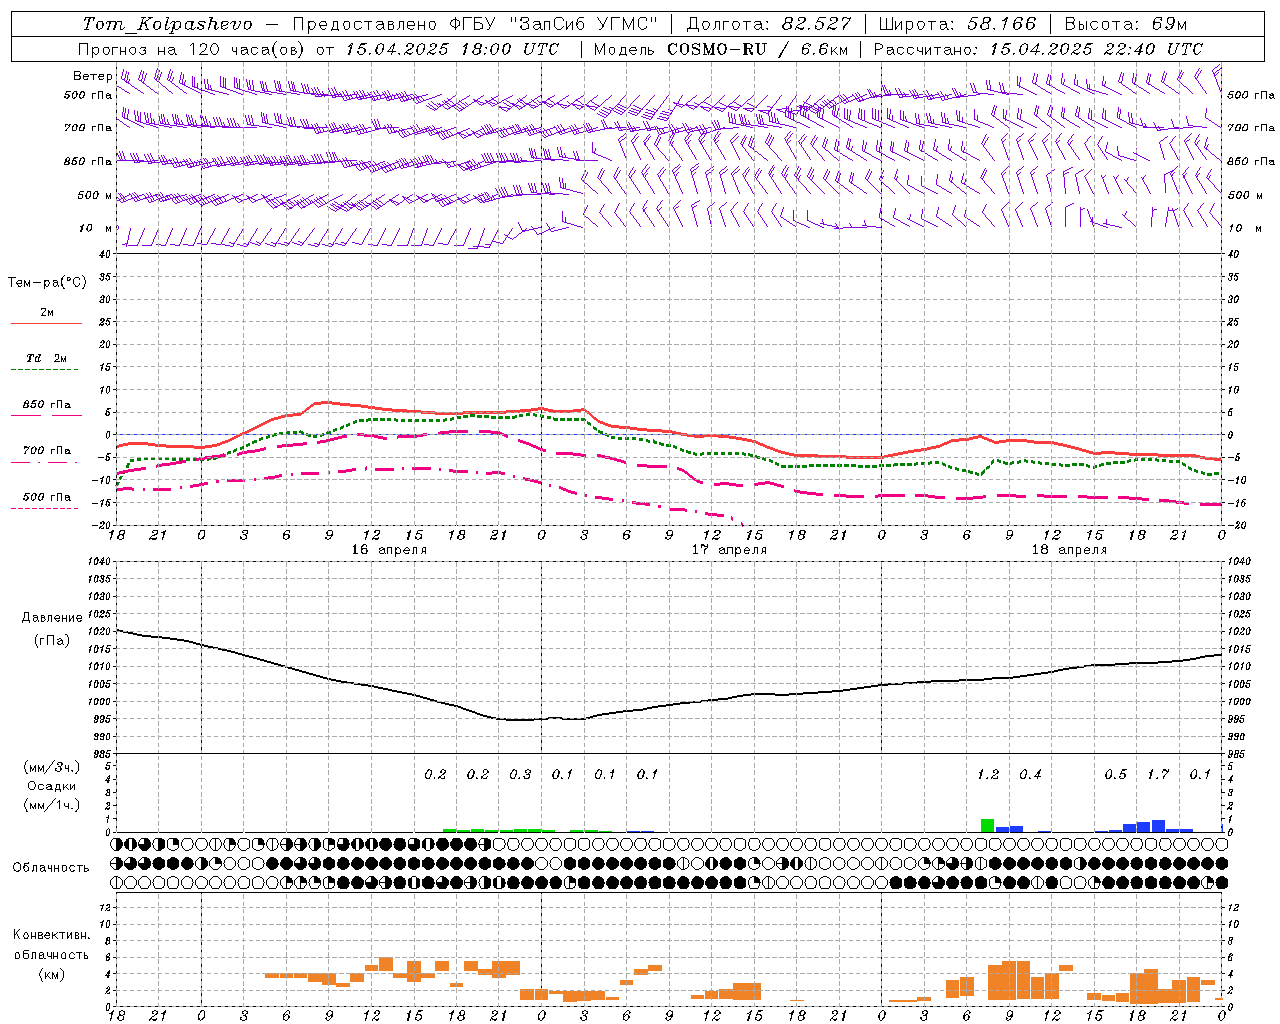Select the elevation text Высота: 69м
Screen dimensions: 1280x1024
tap(1126, 24)
